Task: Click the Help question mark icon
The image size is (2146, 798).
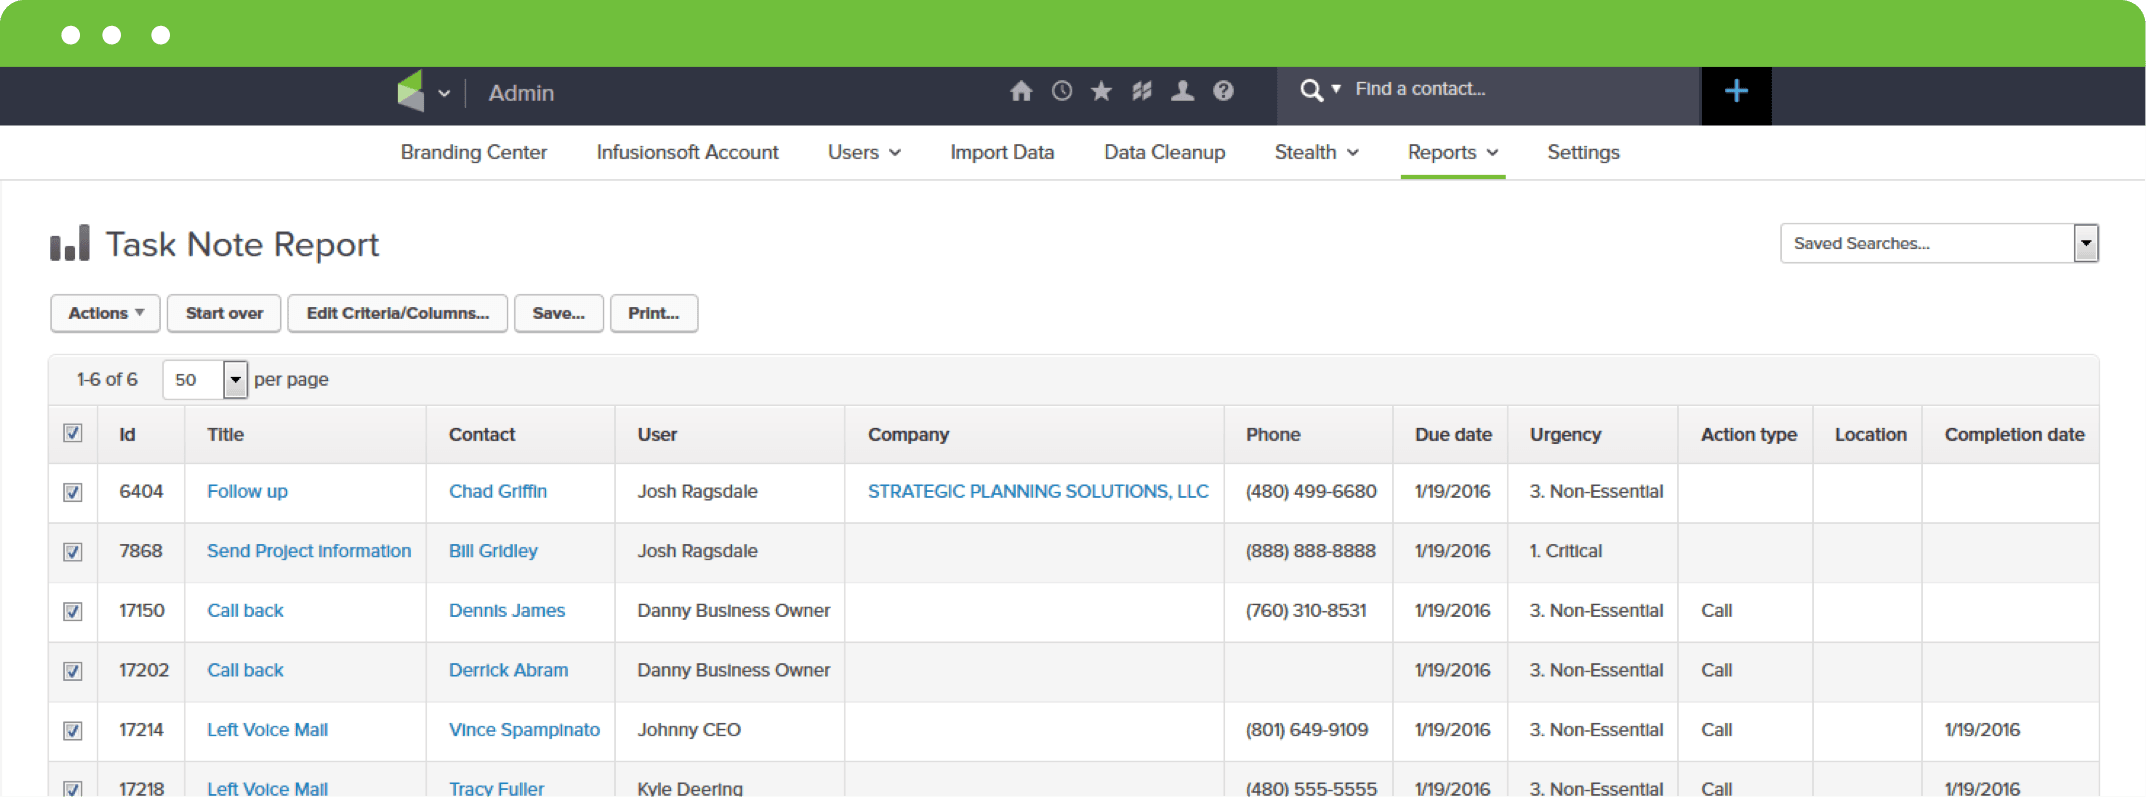Action: pos(1223,92)
